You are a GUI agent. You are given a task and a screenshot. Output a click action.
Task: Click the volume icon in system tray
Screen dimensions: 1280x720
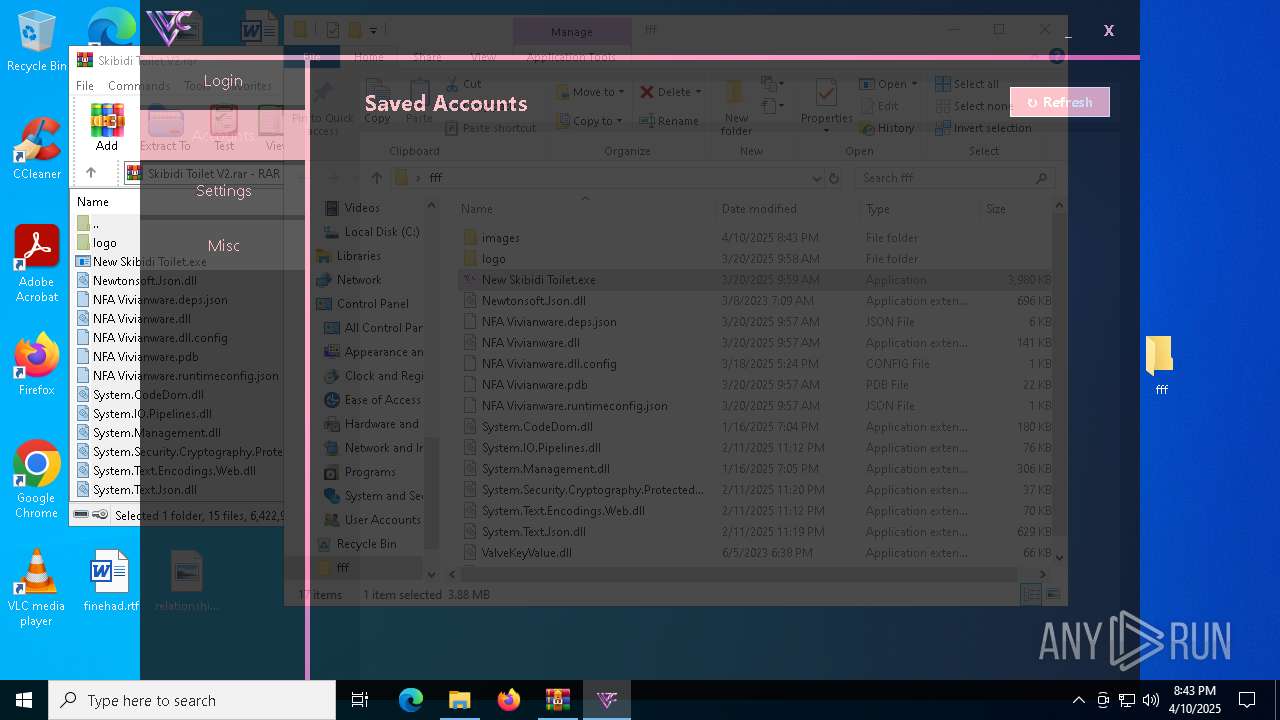1150,700
